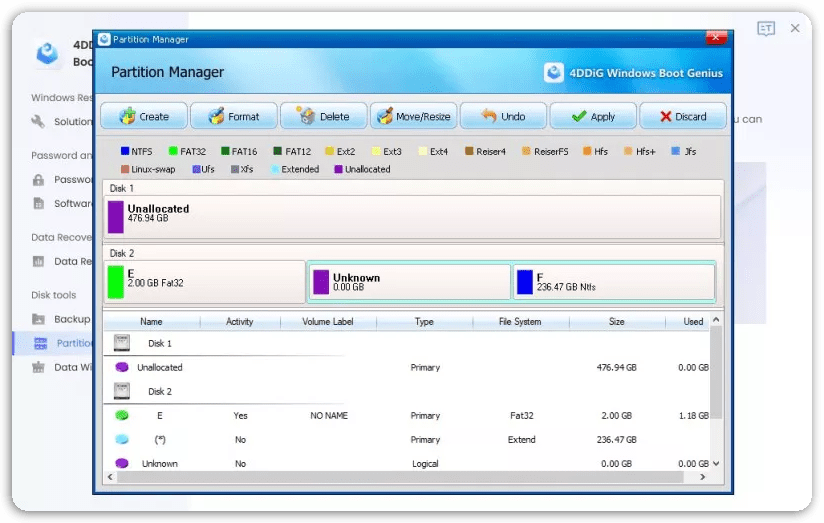Apply pending partition changes
Image resolution: width=824 pixels, height=523 pixels.
(593, 116)
